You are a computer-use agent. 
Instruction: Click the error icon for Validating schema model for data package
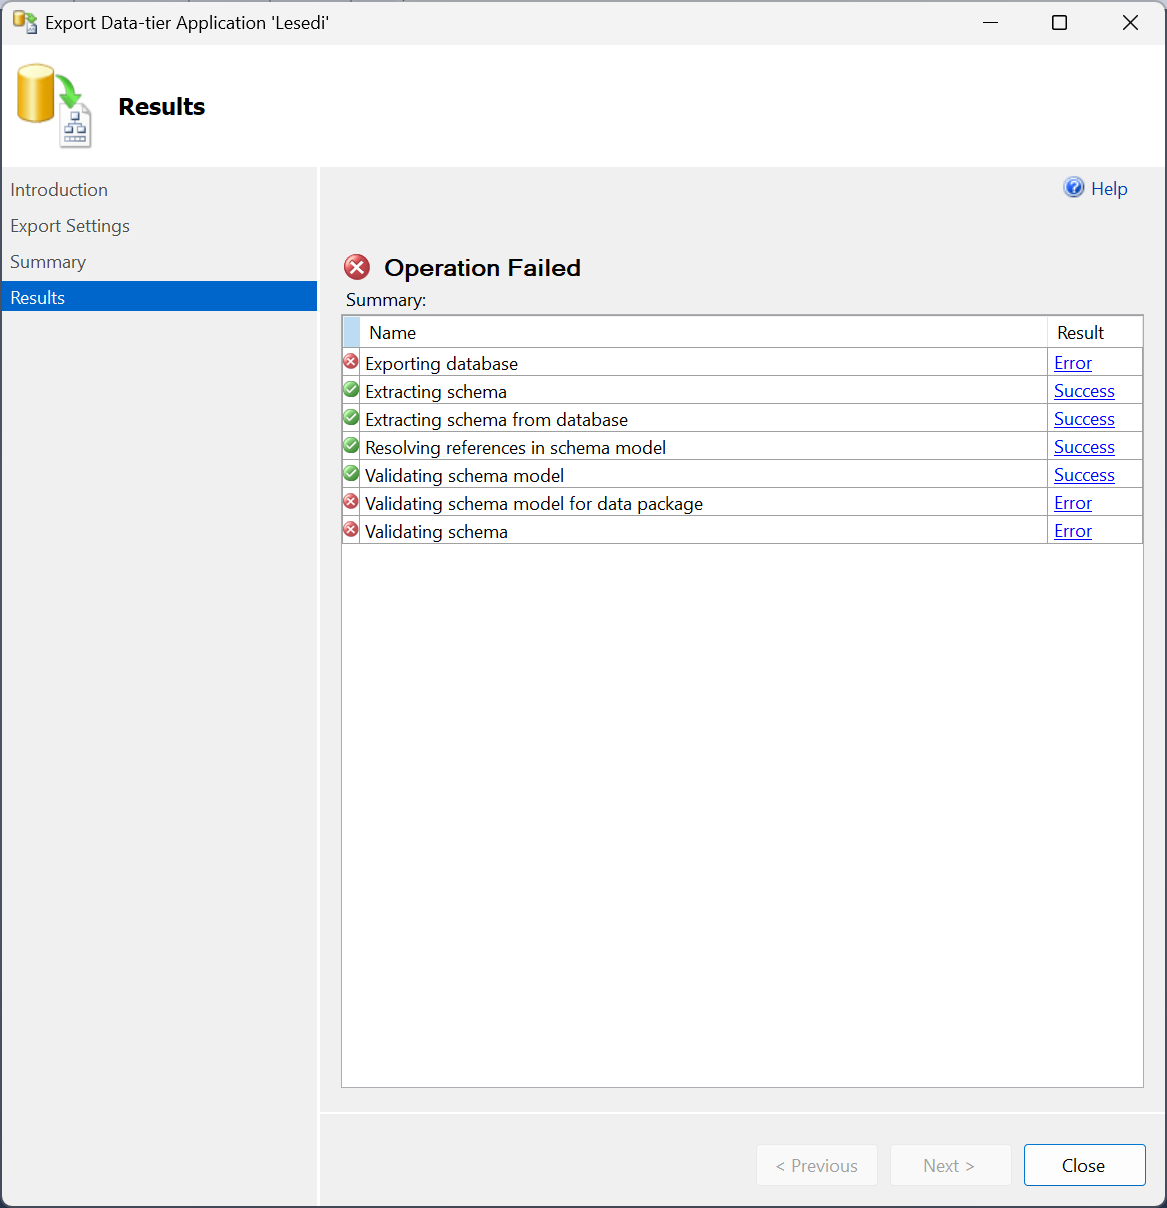350,501
